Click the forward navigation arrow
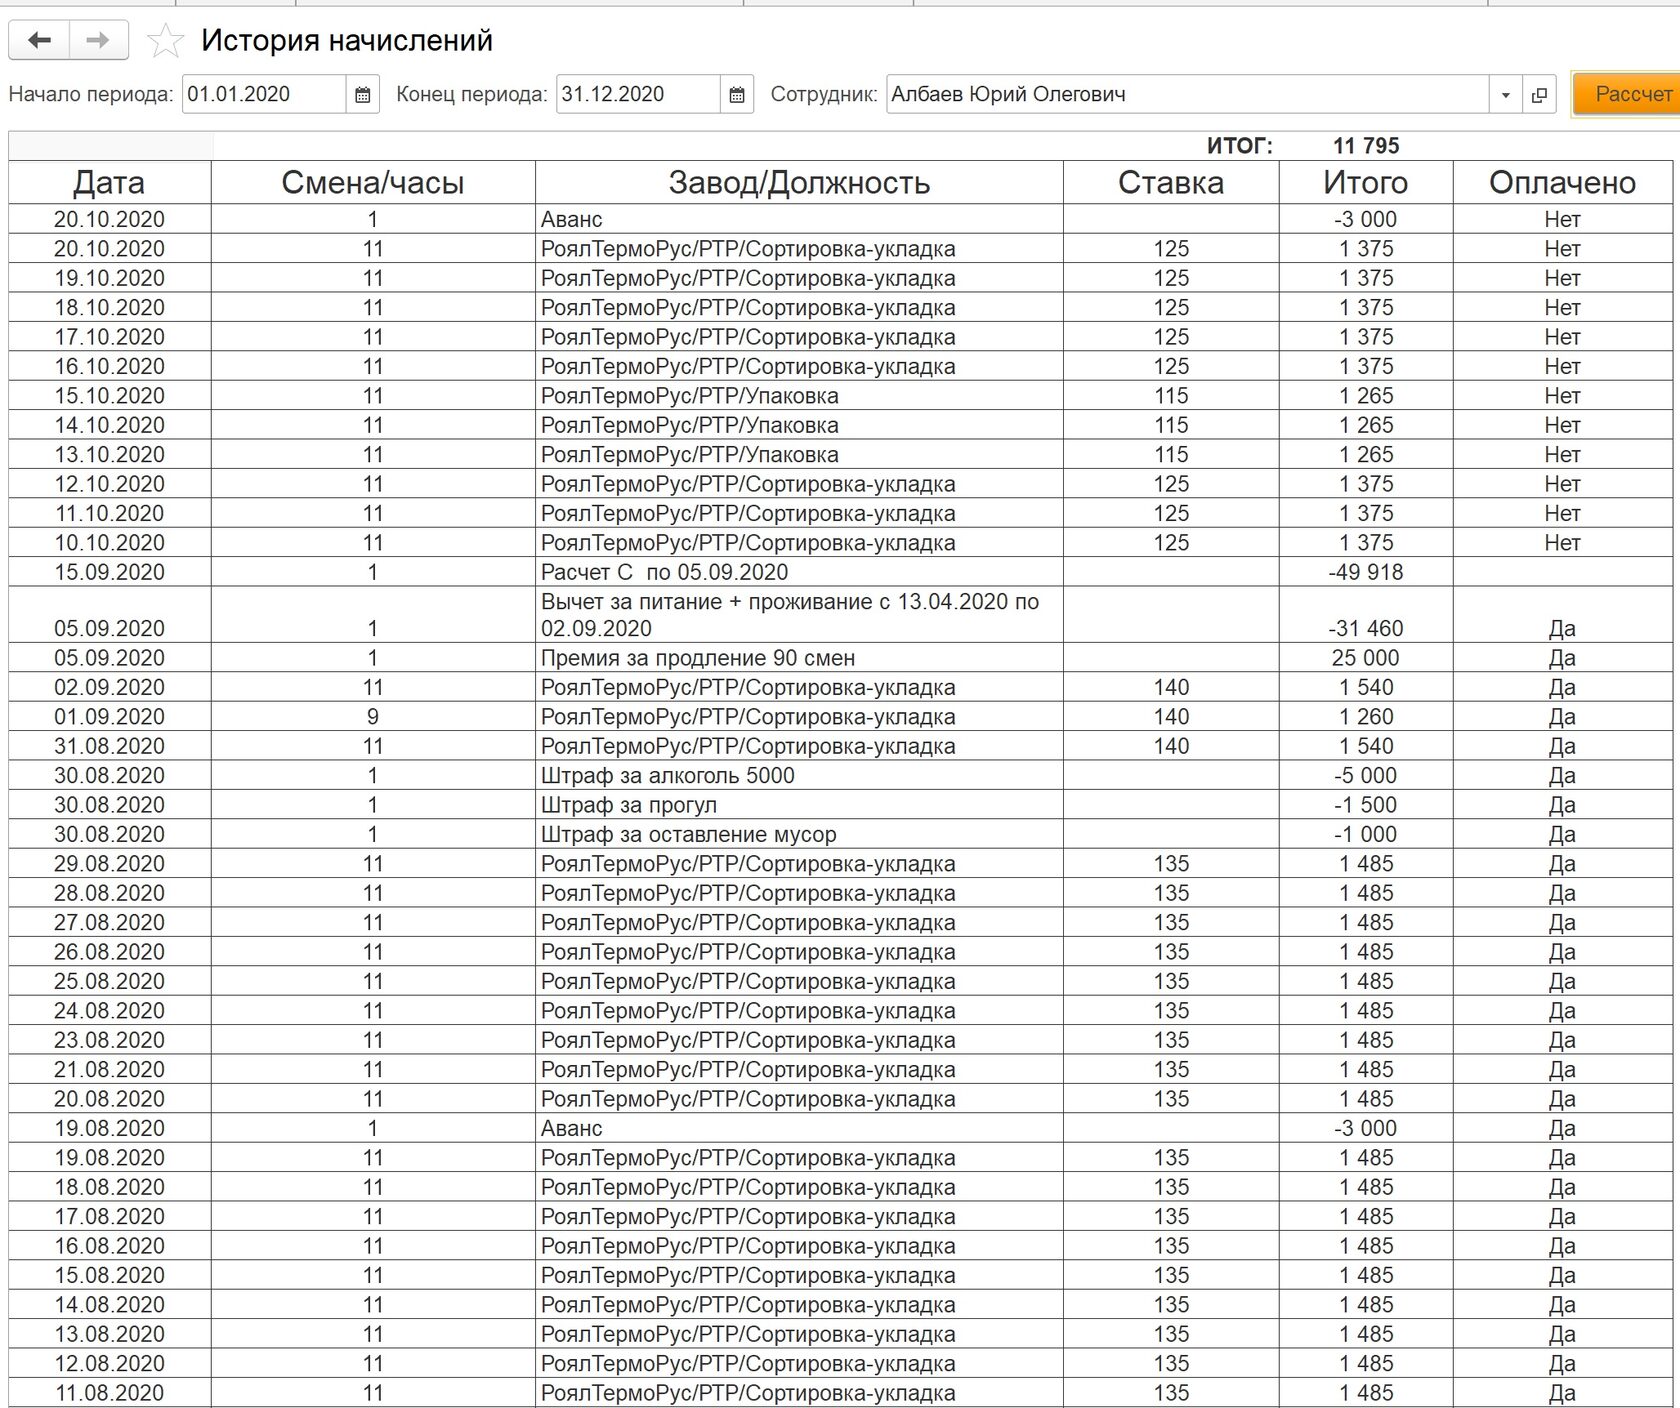The height and width of the screenshot is (1408, 1680). click(98, 40)
